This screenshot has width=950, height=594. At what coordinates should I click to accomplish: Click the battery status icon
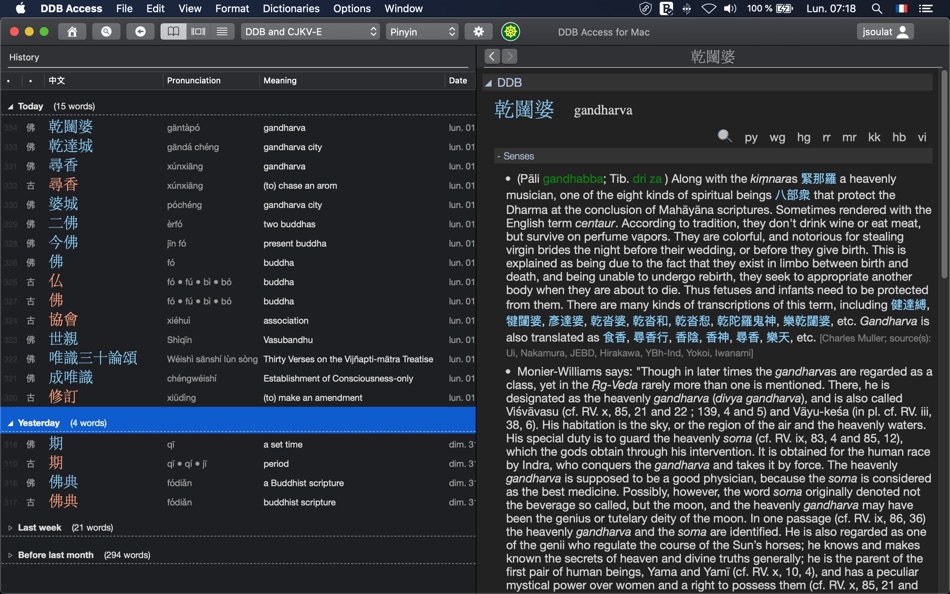pyautogui.click(x=785, y=8)
